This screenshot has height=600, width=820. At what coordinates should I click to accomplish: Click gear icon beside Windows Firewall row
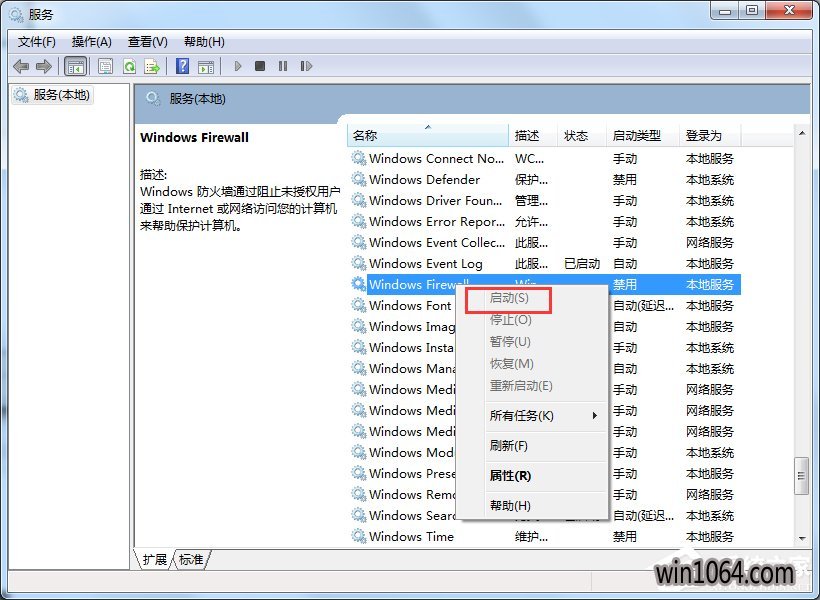[x=359, y=284]
